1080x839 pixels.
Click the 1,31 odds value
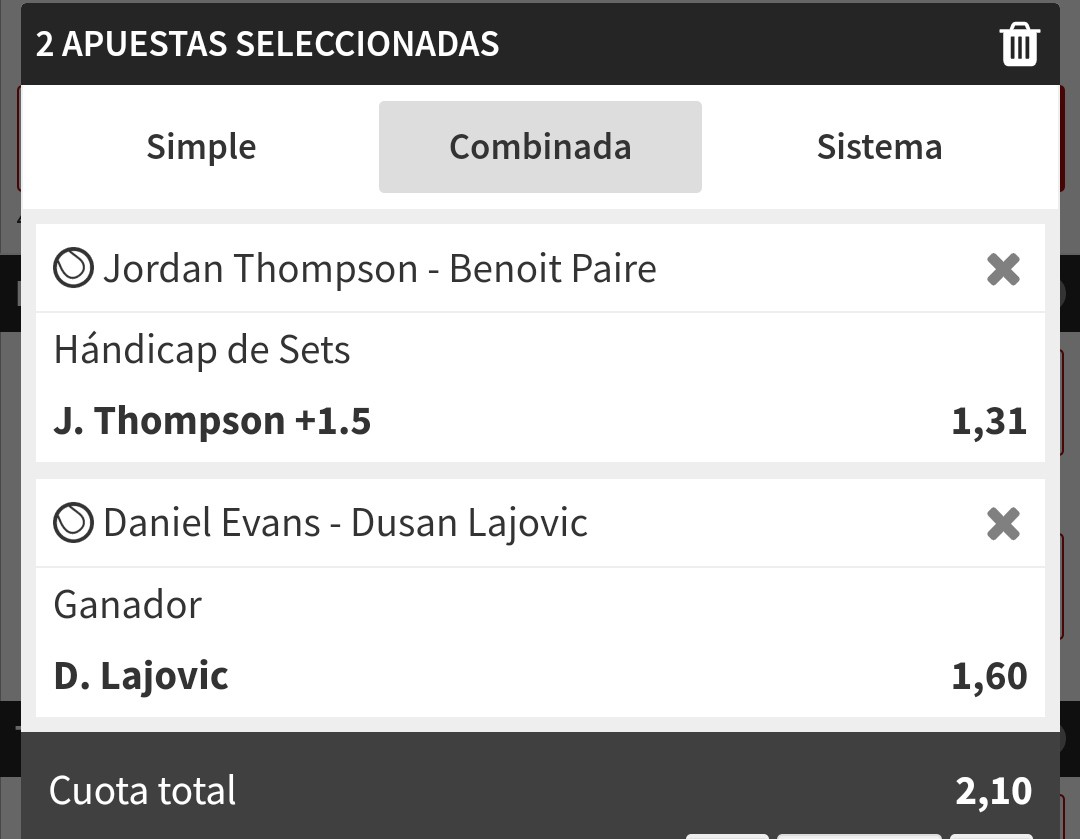989,421
